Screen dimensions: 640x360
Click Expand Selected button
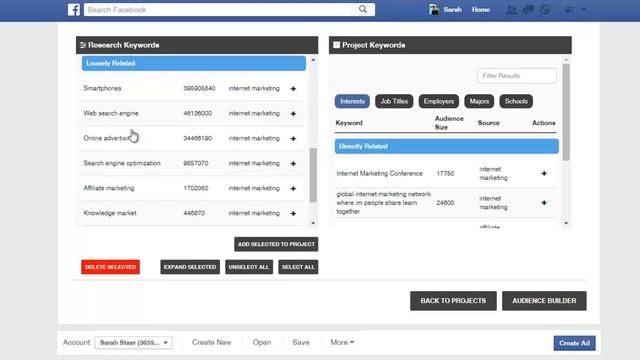point(190,267)
